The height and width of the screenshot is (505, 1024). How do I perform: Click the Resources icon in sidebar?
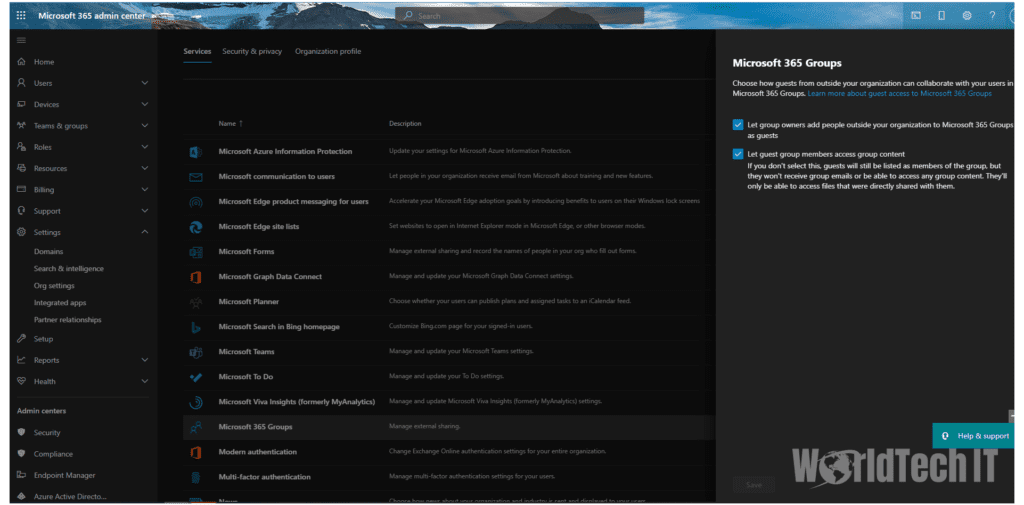(x=22, y=168)
